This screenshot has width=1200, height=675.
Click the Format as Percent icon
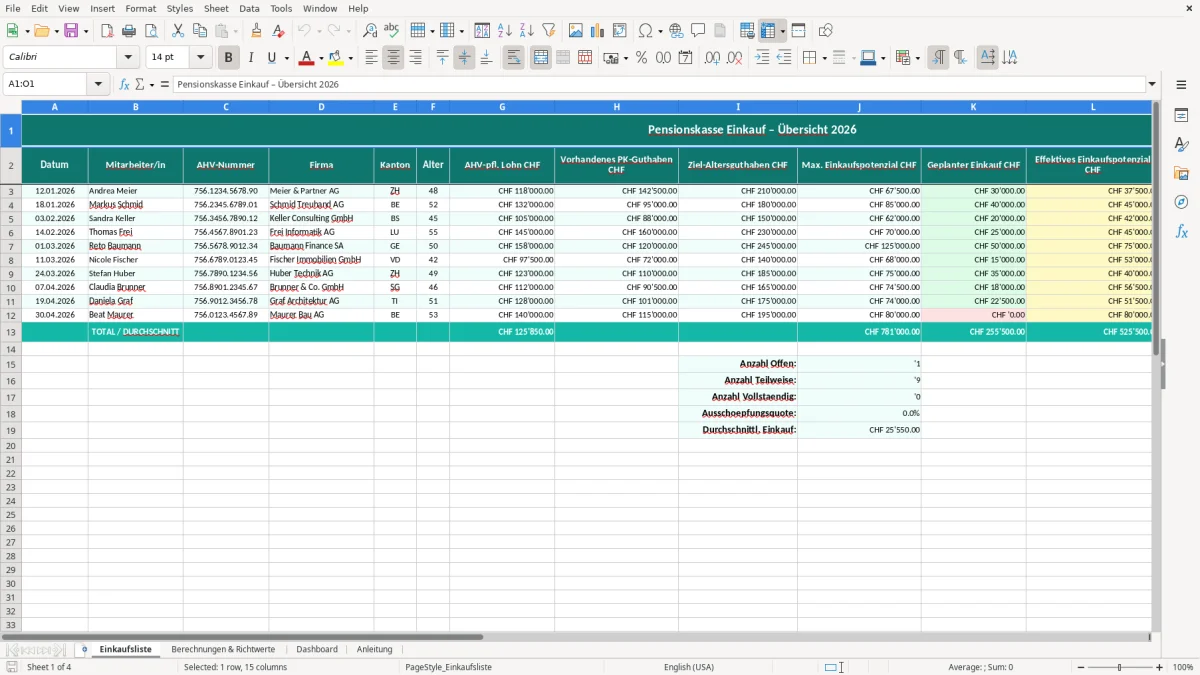pyautogui.click(x=641, y=58)
